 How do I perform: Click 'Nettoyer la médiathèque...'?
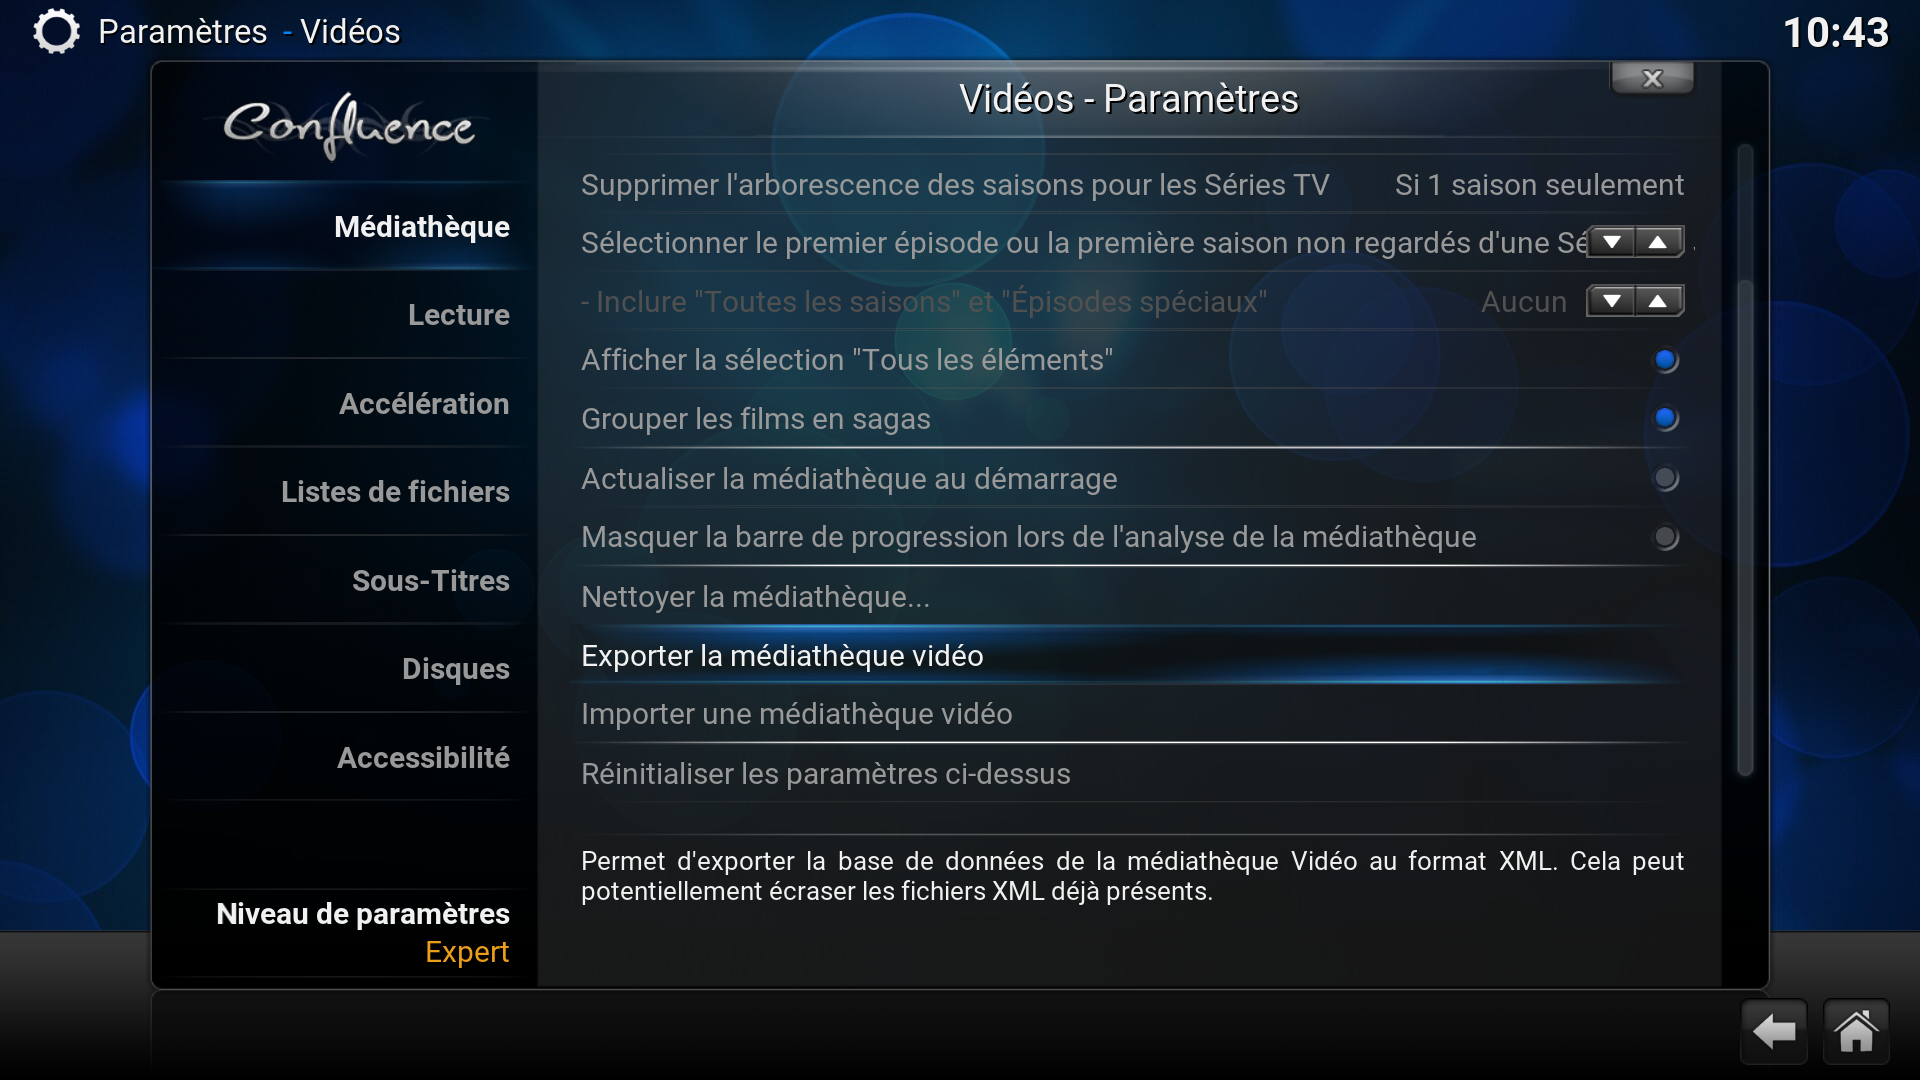tap(1129, 597)
